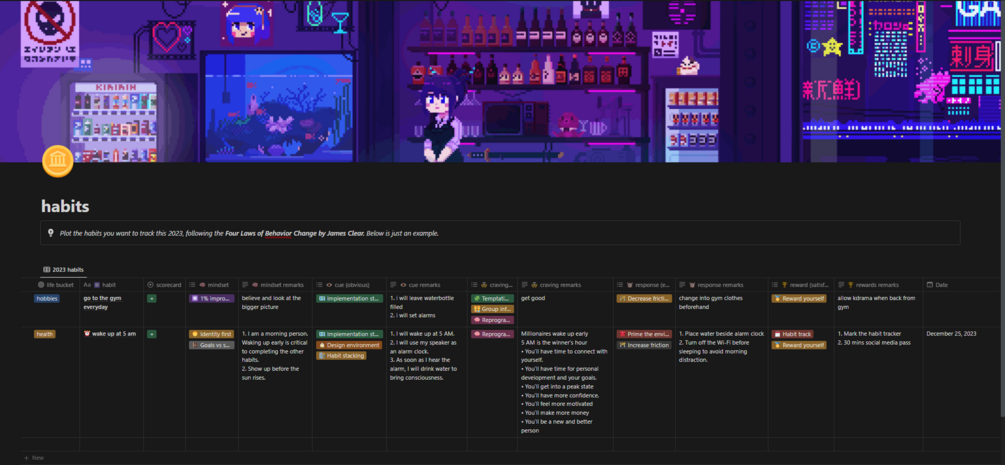The width and height of the screenshot is (1005, 465).
Task: Click the 'Habit stacking' cue tag
Action: click(x=341, y=356)
